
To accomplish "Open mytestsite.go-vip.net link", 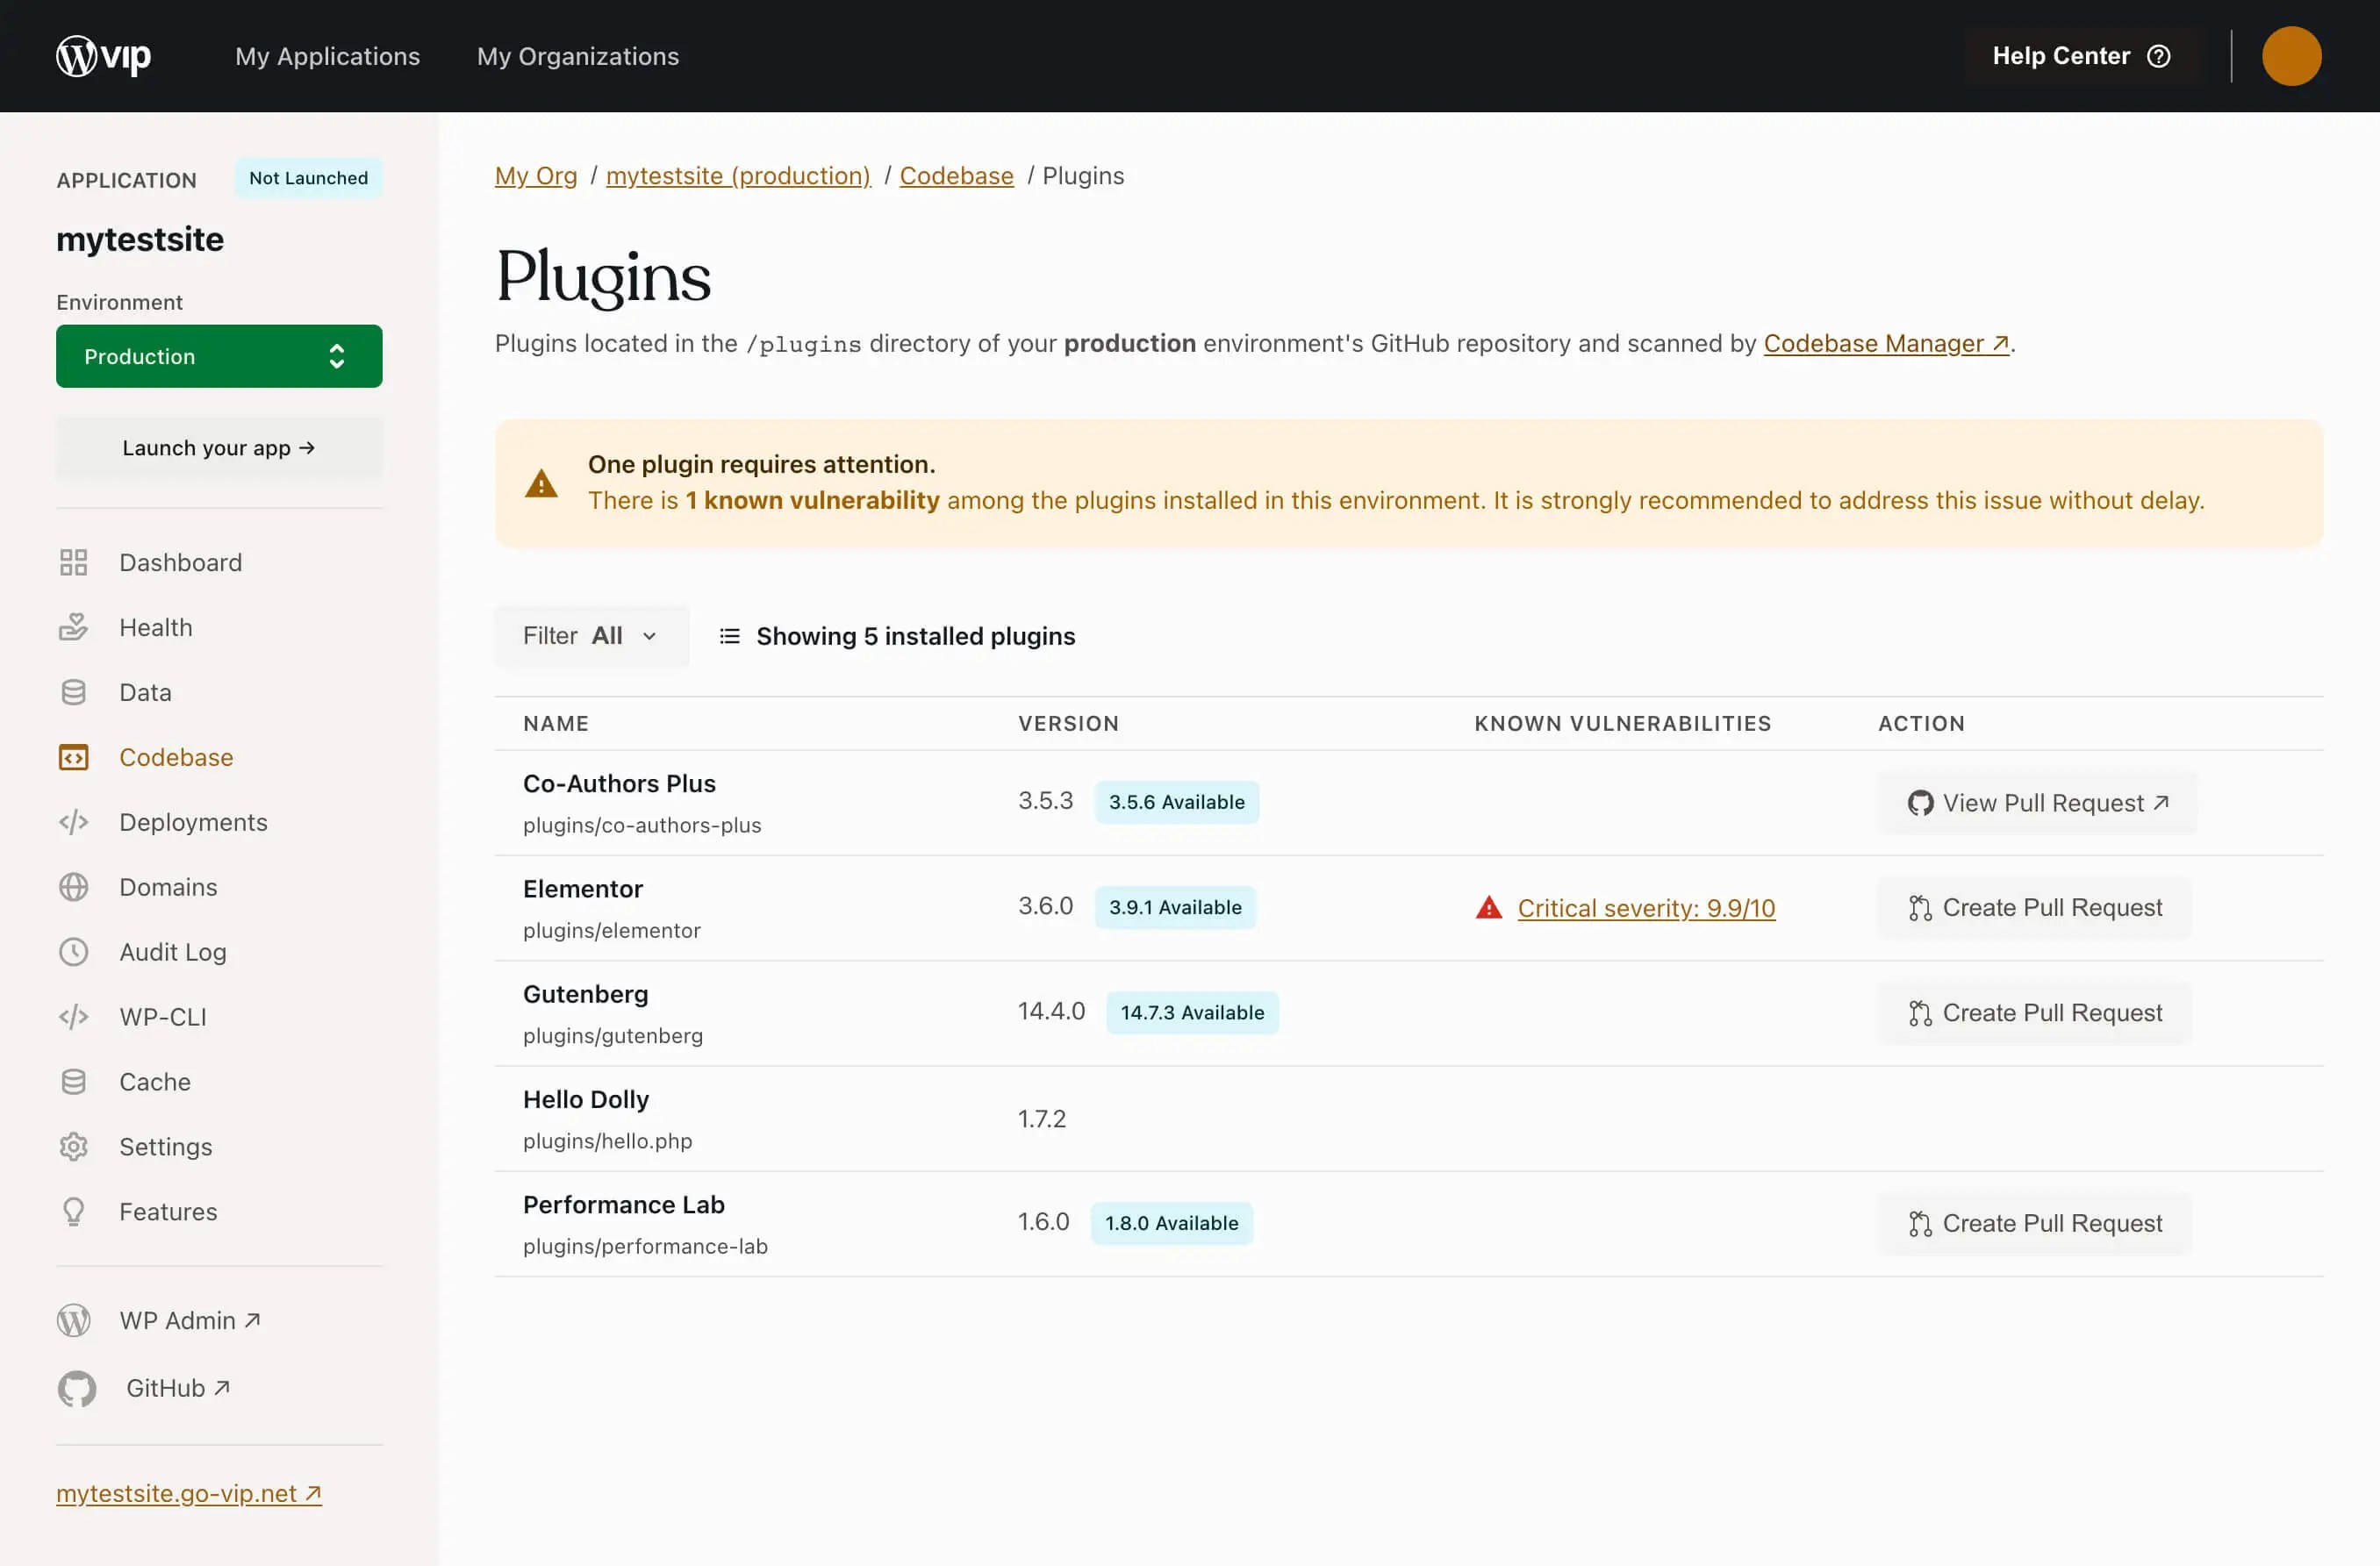I will pos(189,1493).
